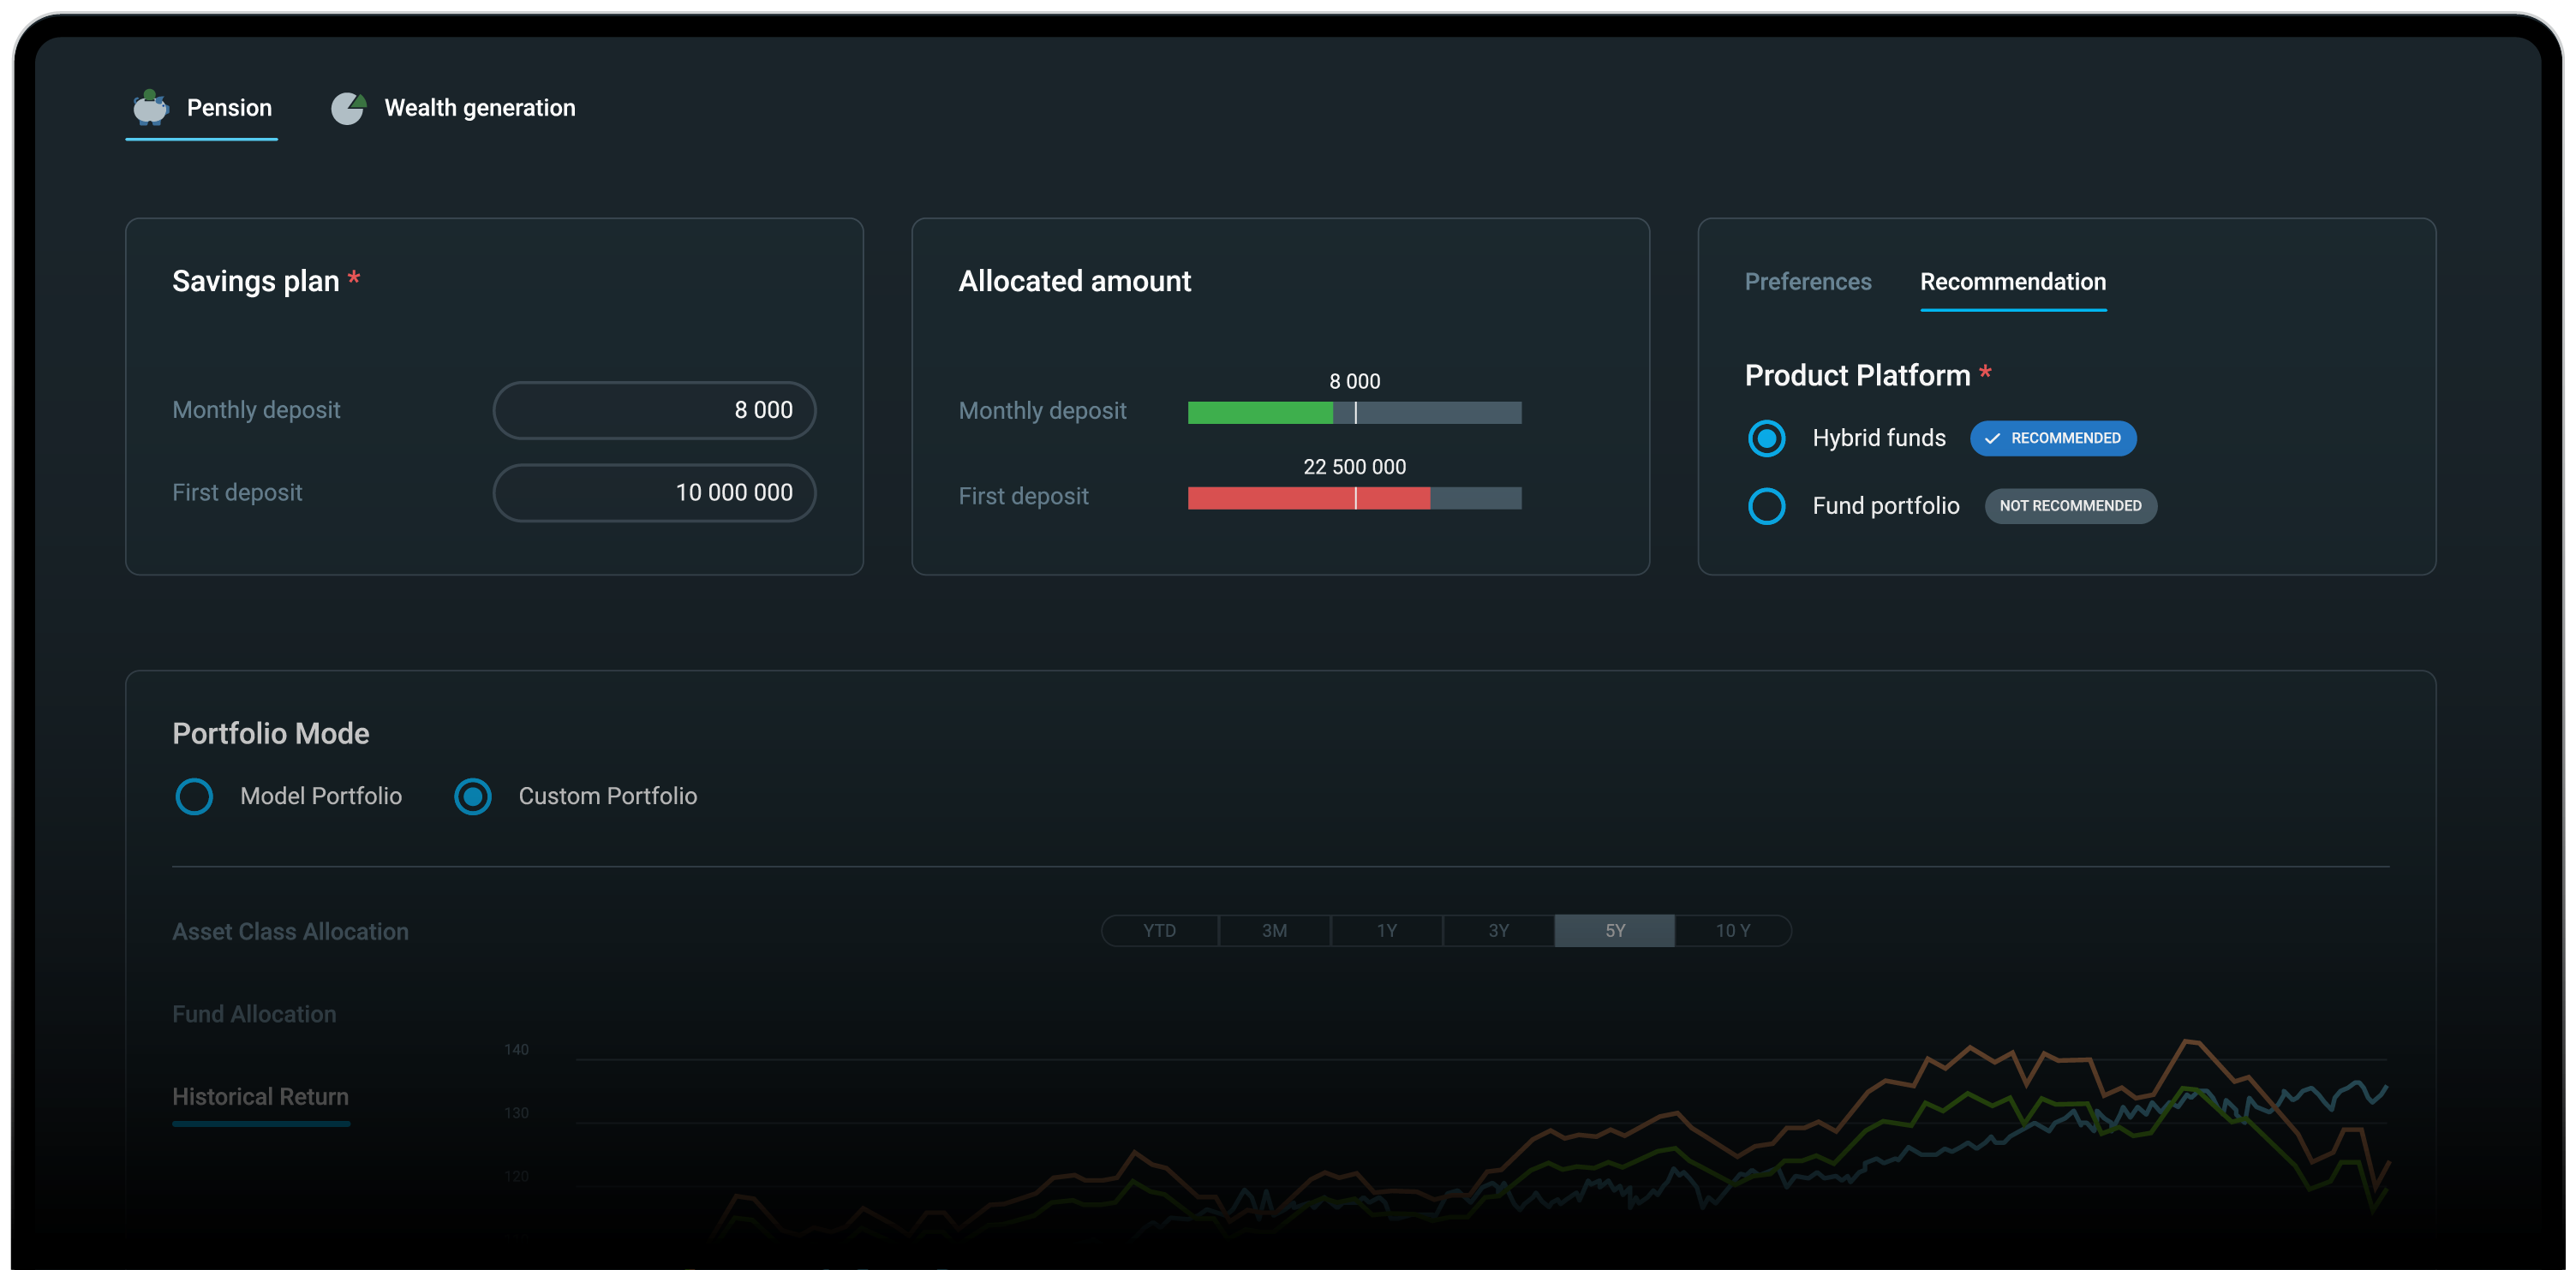The image size is (2576, 1270).
Task: Click the piggy bank Pension icon
Action: [x=150, y=107]
